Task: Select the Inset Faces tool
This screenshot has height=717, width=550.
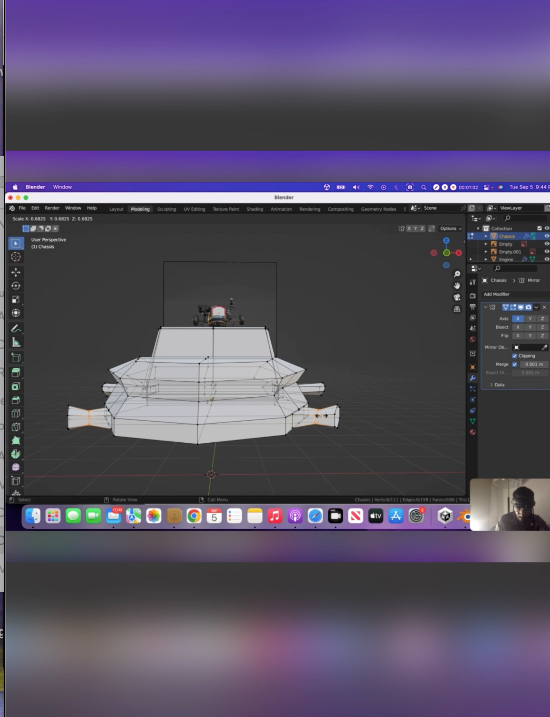Action: pos(16,386)
